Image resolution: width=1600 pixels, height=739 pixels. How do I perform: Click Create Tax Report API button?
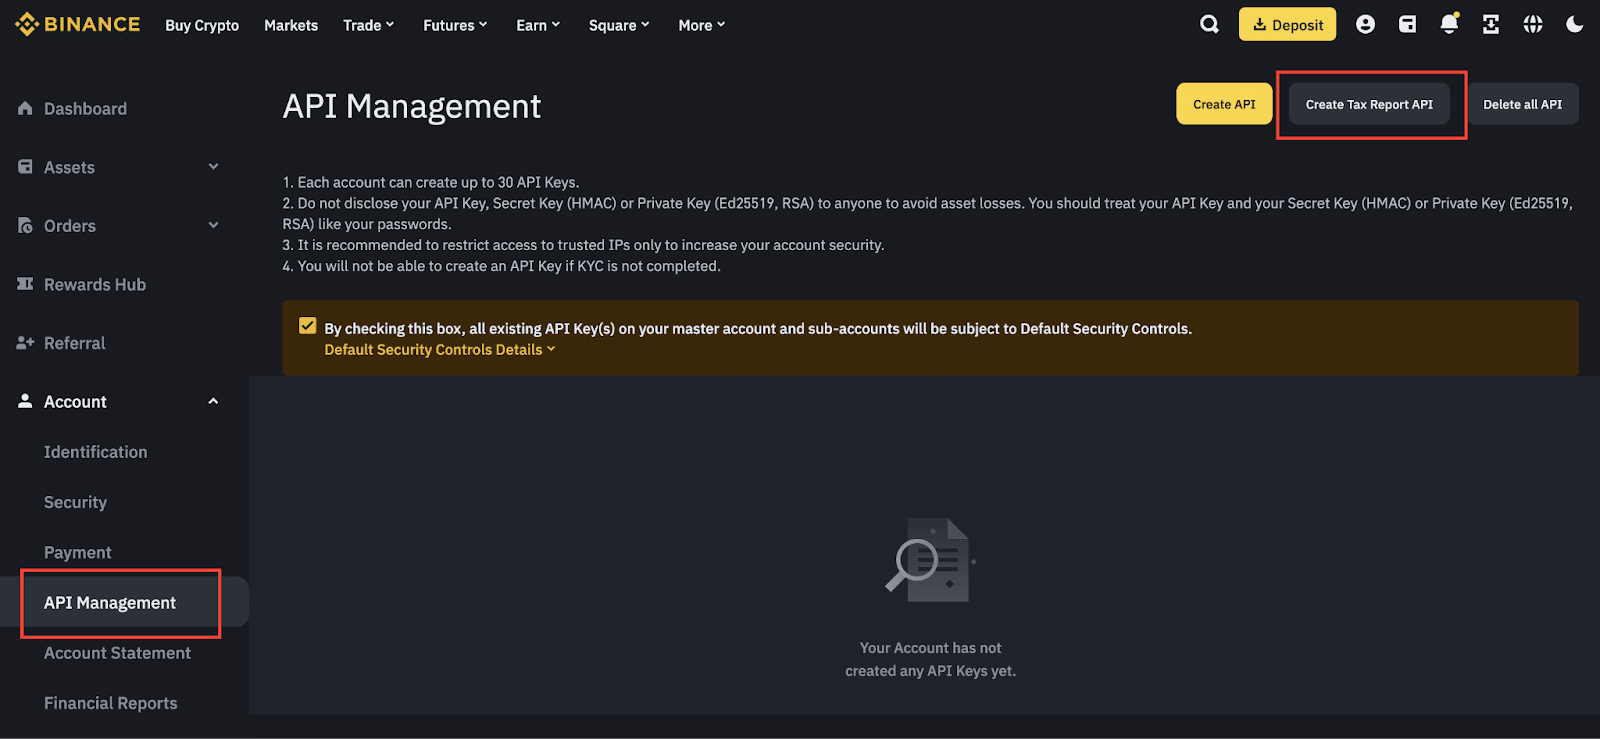[x=1368, y=104]
